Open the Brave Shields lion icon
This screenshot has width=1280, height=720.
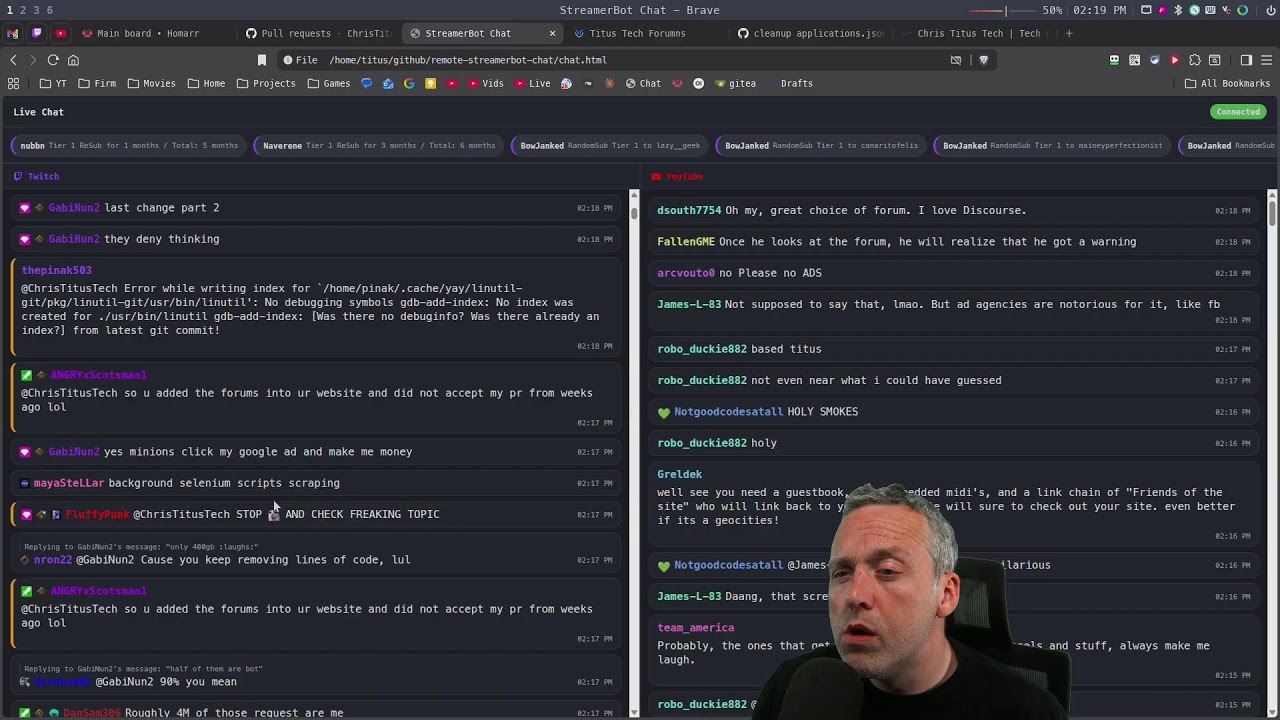983,60
